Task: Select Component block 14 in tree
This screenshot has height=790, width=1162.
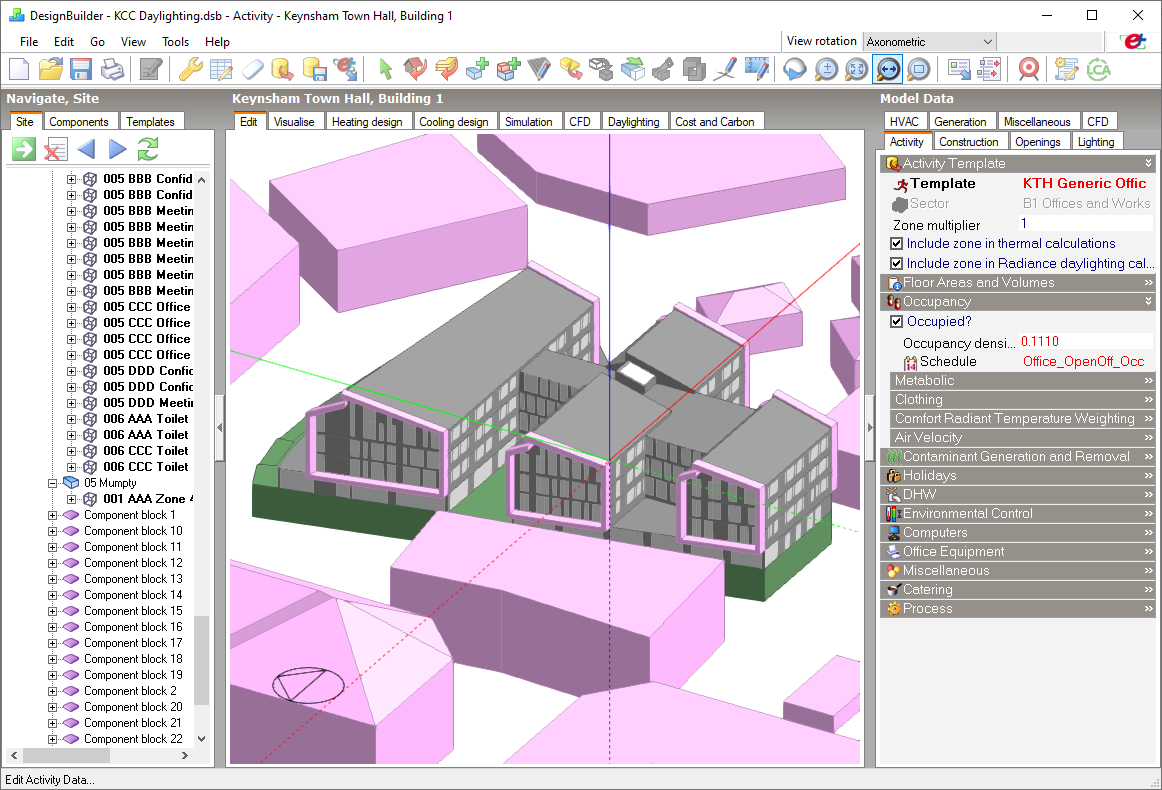Action: (x=132, y=595)
